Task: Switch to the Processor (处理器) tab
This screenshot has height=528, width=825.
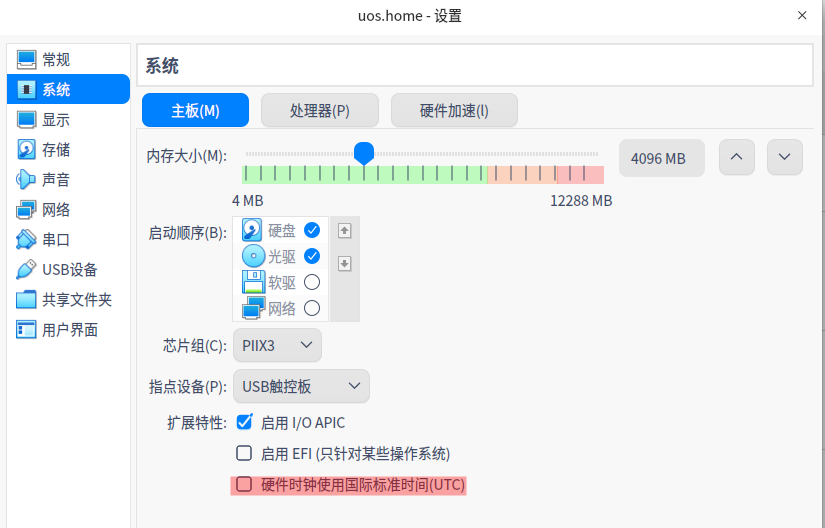Action: [x=320, y=111]
